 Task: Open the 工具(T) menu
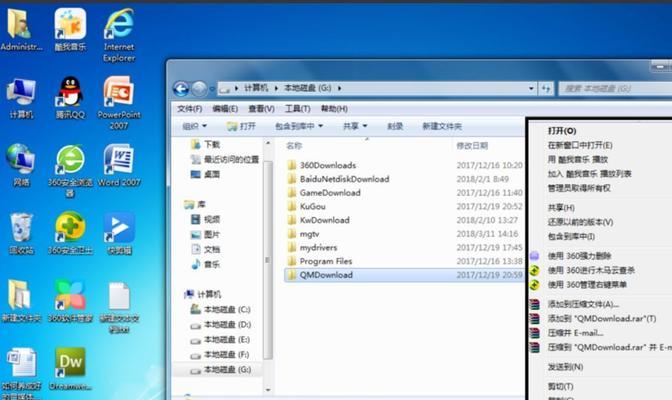[297, 109]
